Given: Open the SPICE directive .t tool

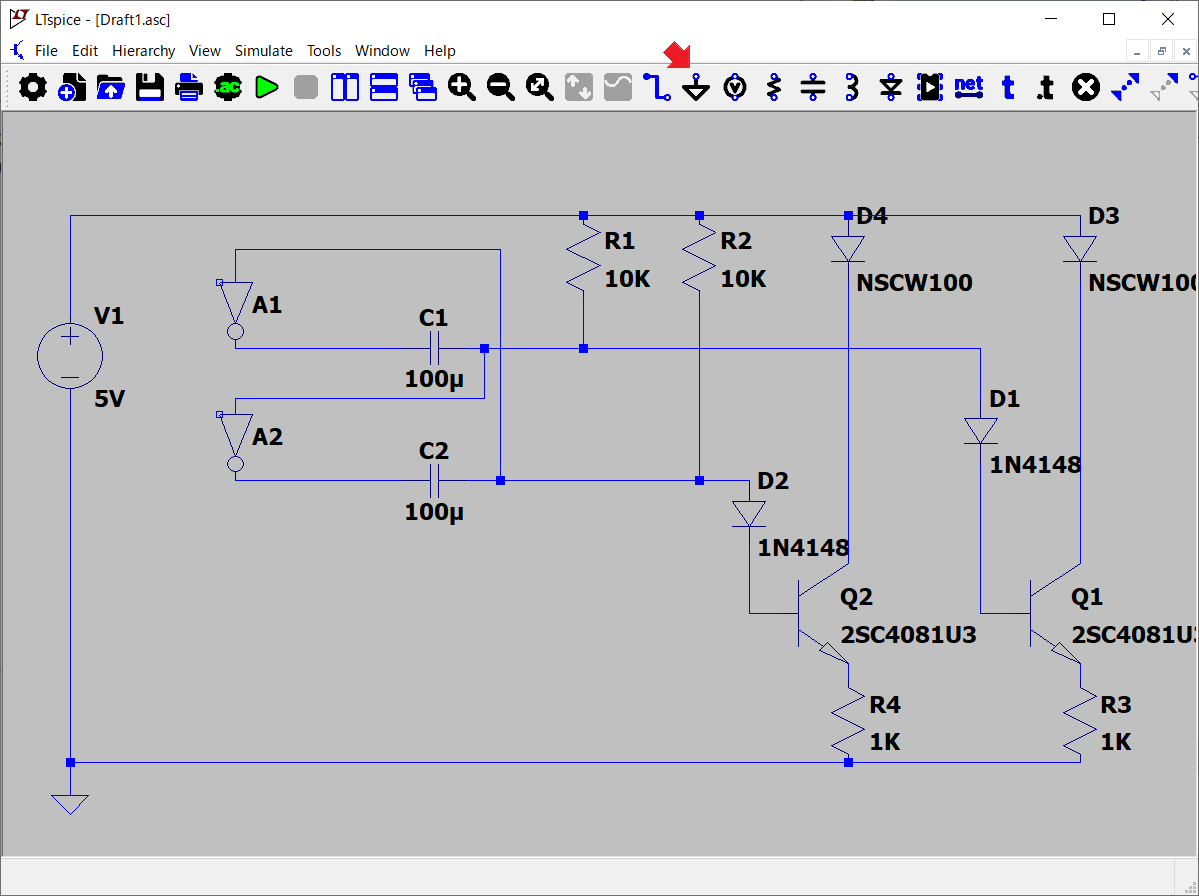Looking at the screenshot, I should [1046, 88].
